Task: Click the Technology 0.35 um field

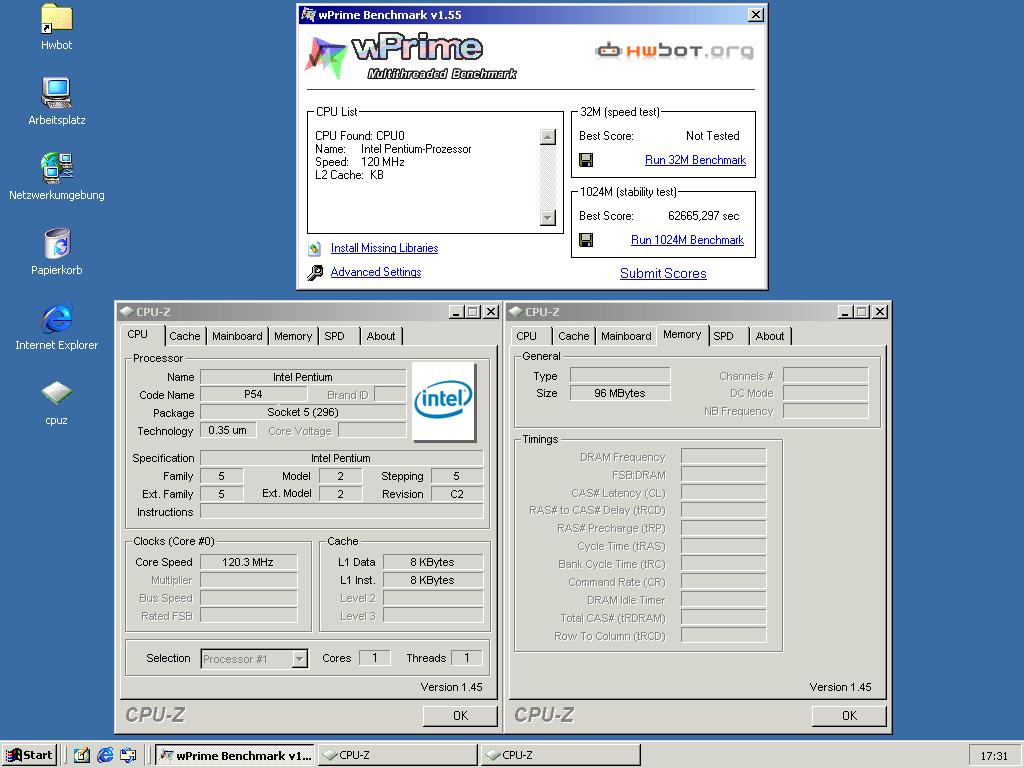Action: [227, 430]
